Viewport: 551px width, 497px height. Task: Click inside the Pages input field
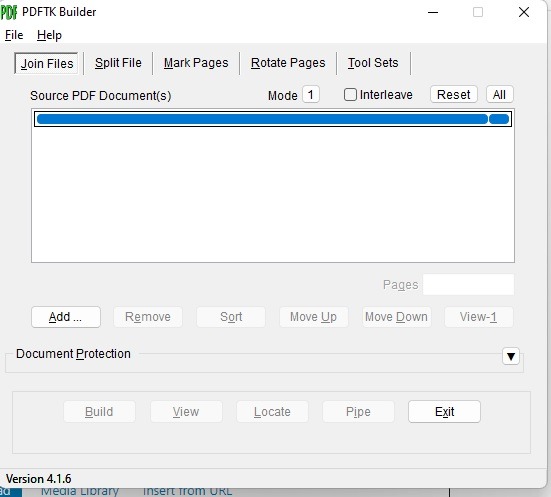468,284
